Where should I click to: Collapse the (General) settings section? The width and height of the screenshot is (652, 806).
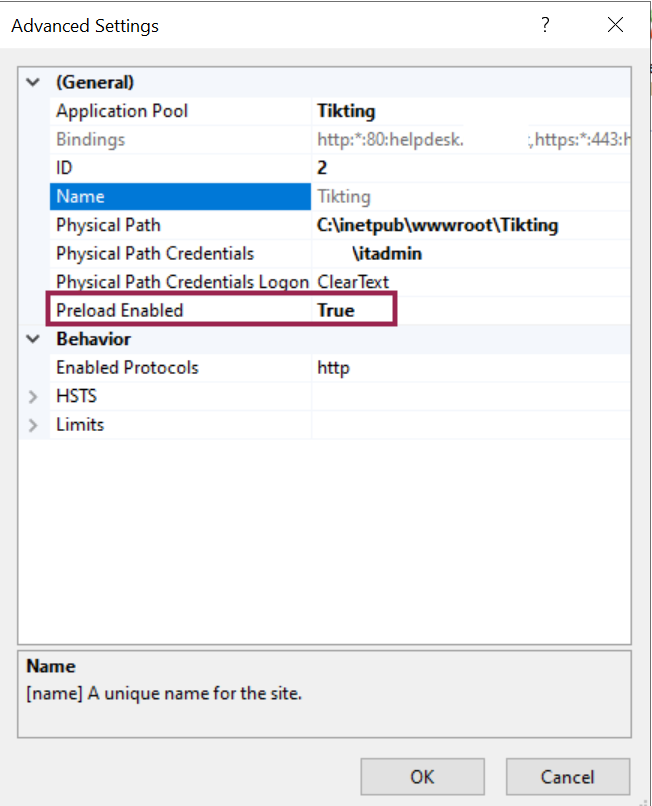coord(32,82)
